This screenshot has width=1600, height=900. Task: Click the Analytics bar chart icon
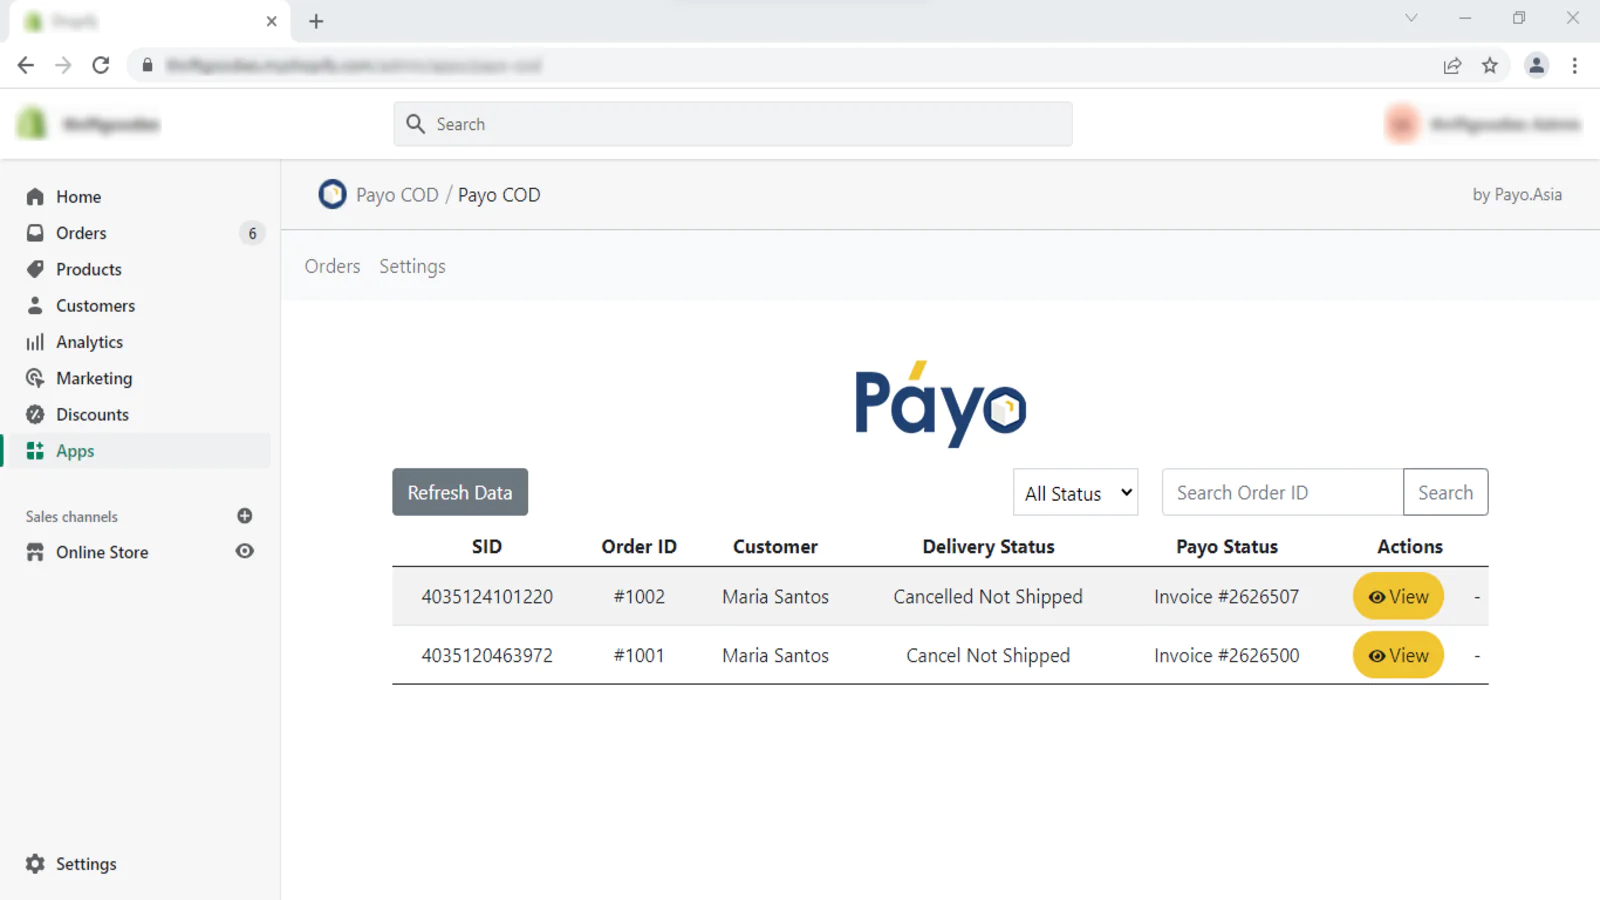(35, 342)
